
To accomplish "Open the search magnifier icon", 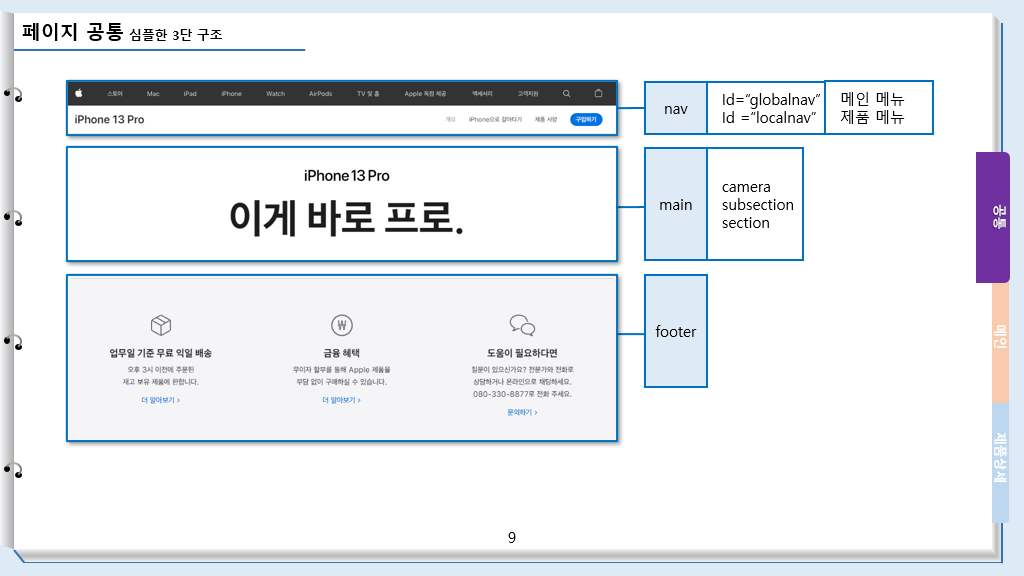I will click(x=567, y=93).
